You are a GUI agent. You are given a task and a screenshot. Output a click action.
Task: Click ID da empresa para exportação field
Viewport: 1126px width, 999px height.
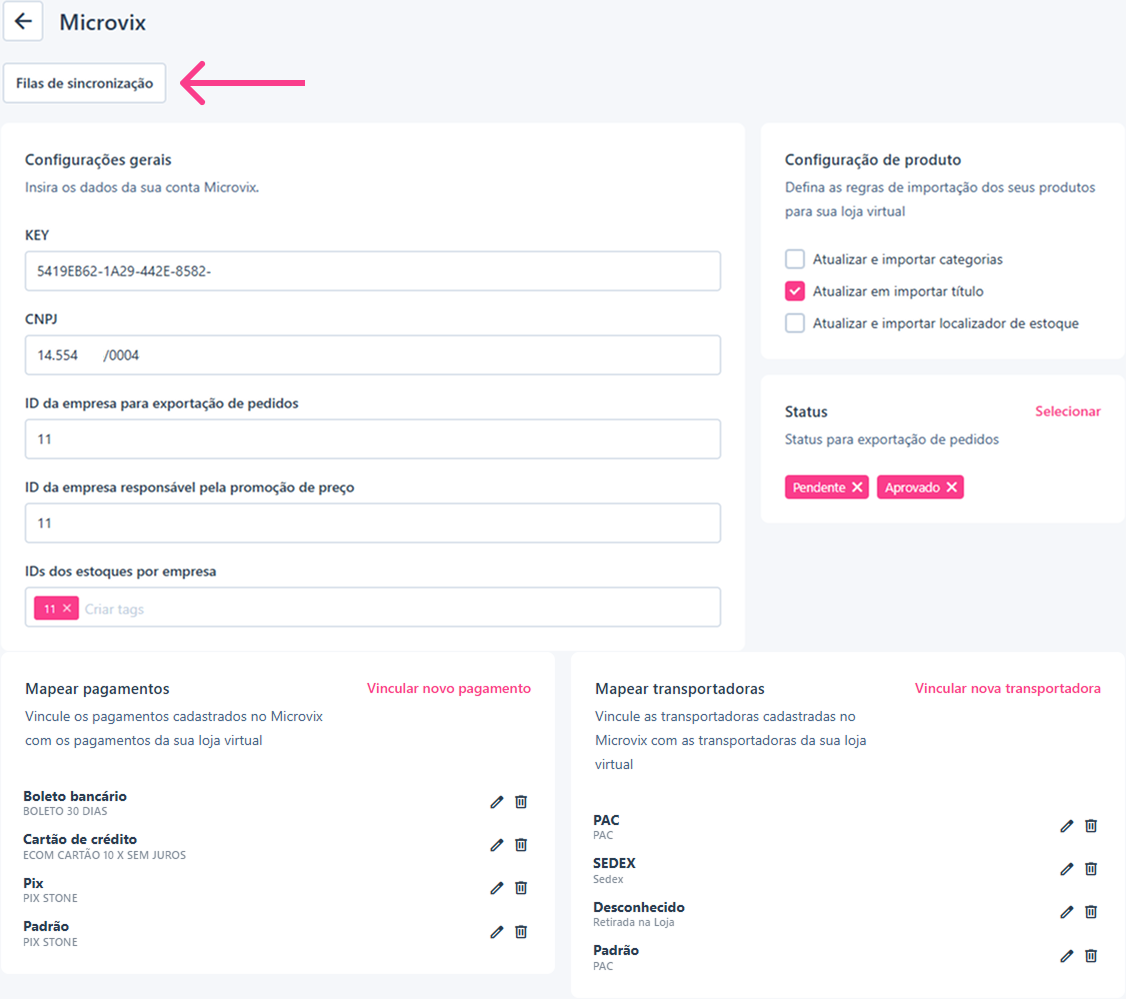(373, 439)
